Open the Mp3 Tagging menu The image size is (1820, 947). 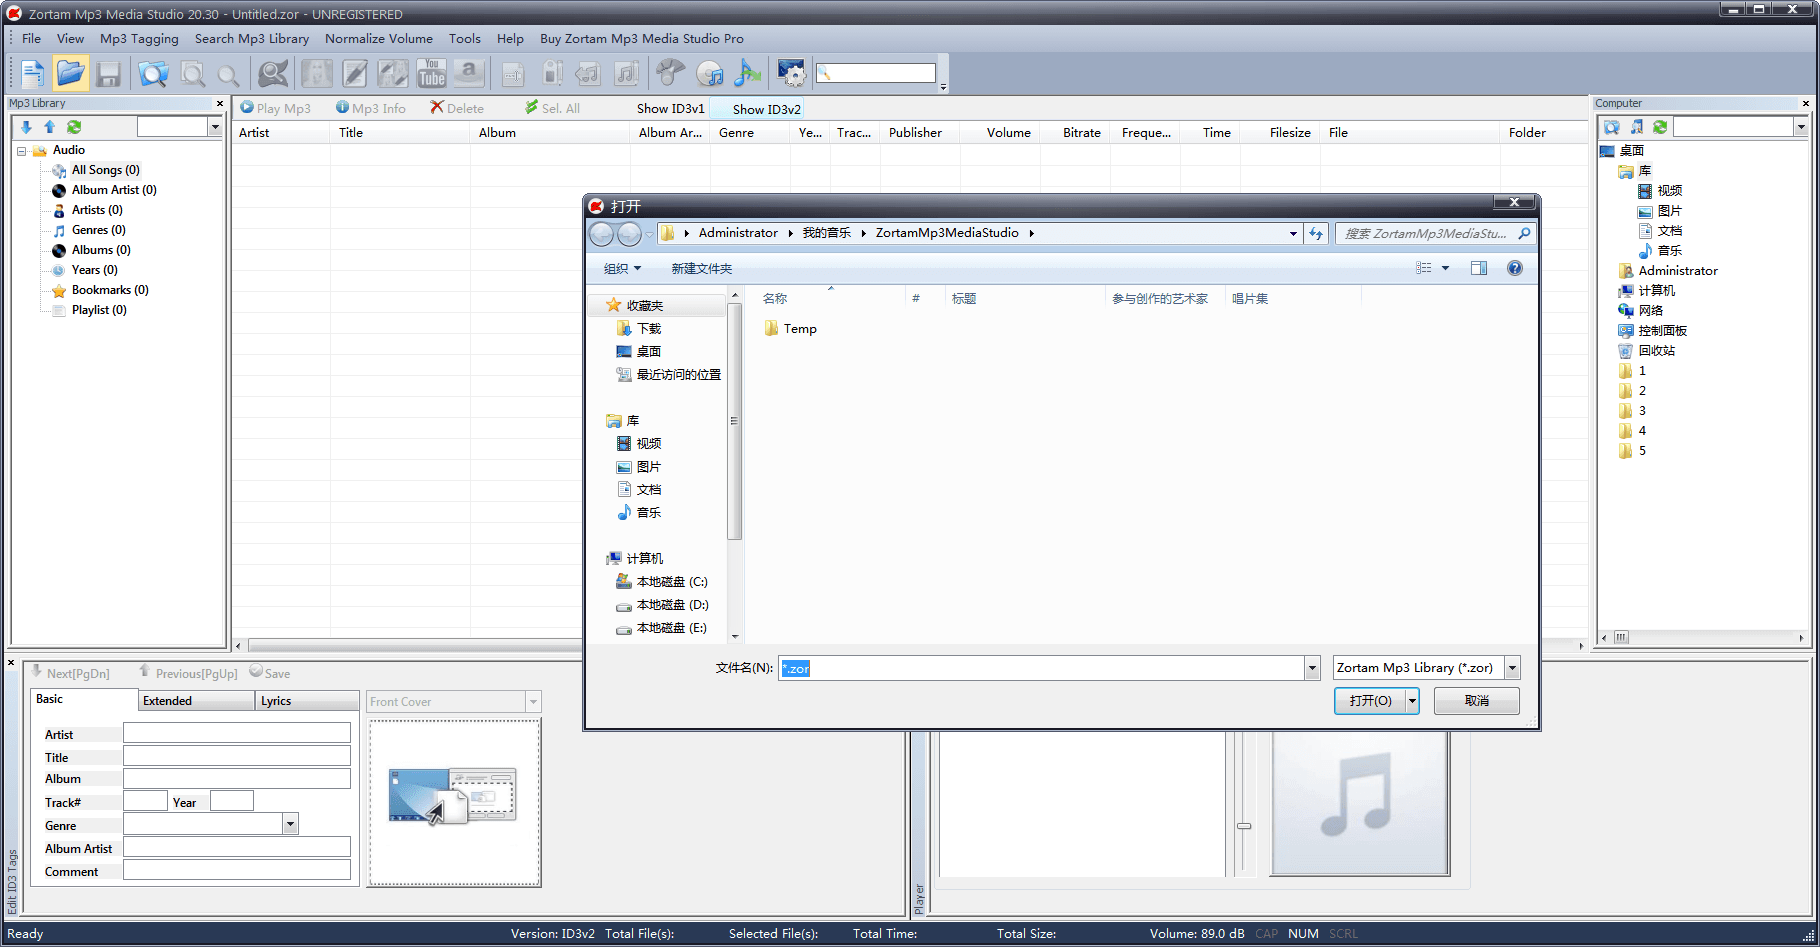pyautogui.click(x=139, y=39)
